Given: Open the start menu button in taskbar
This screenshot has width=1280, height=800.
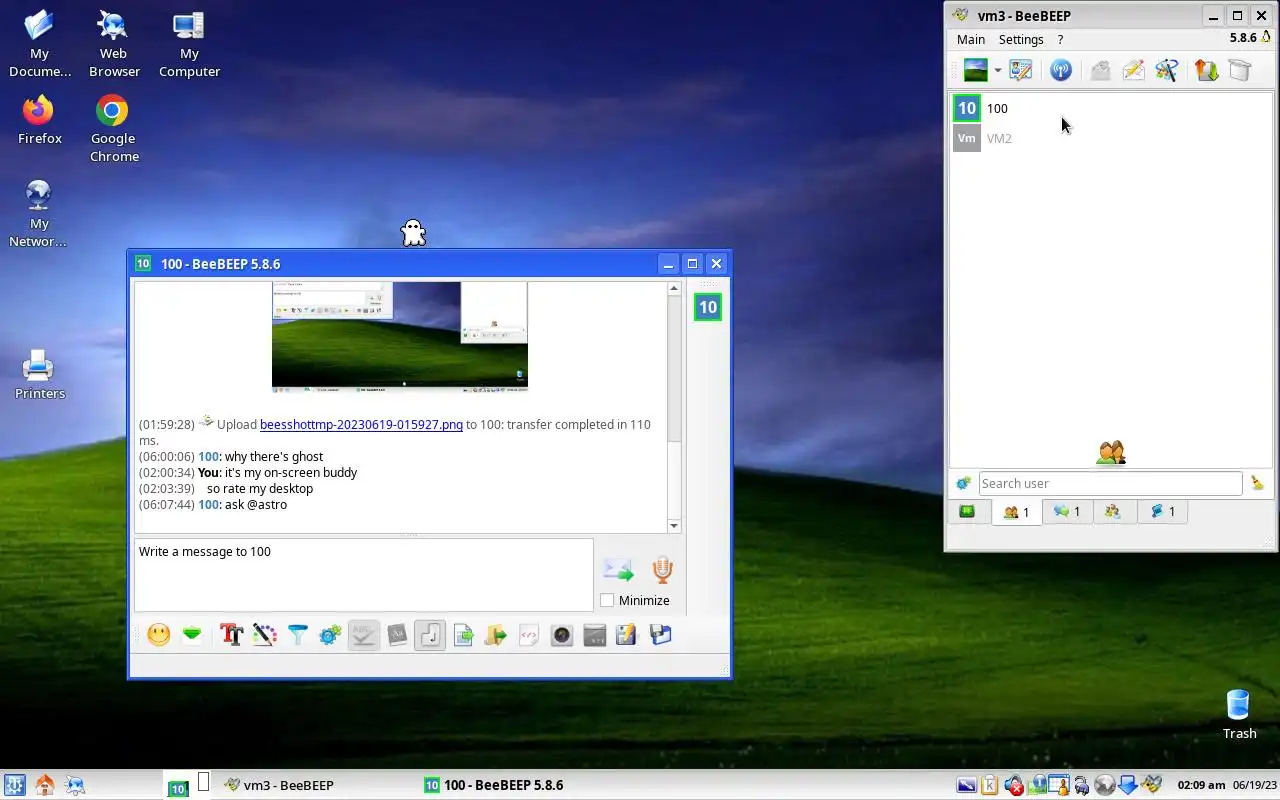Looking at the screenshot, I should click(x=14, y=785).
